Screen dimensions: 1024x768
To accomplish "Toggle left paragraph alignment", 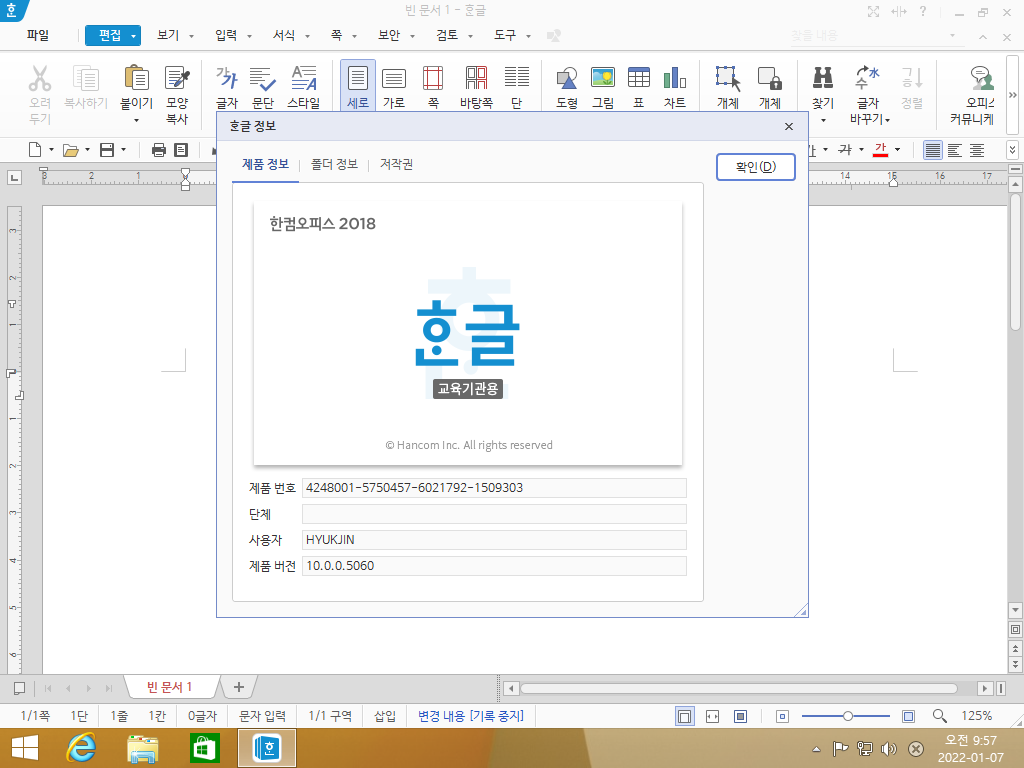I will [x=955, y=150].
